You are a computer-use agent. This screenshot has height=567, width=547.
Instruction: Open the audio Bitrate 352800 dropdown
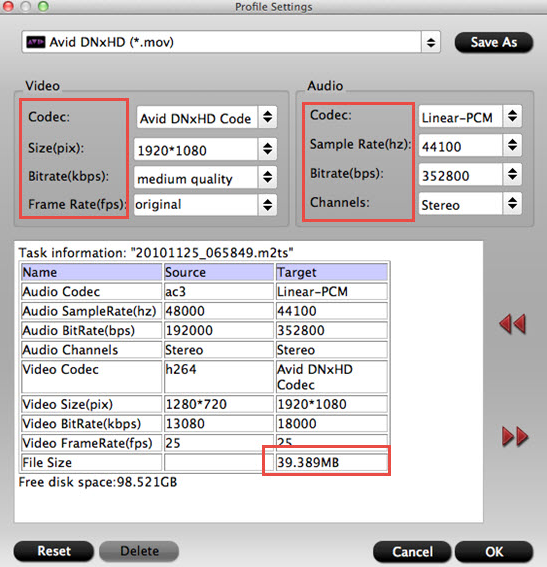(512, 174)
